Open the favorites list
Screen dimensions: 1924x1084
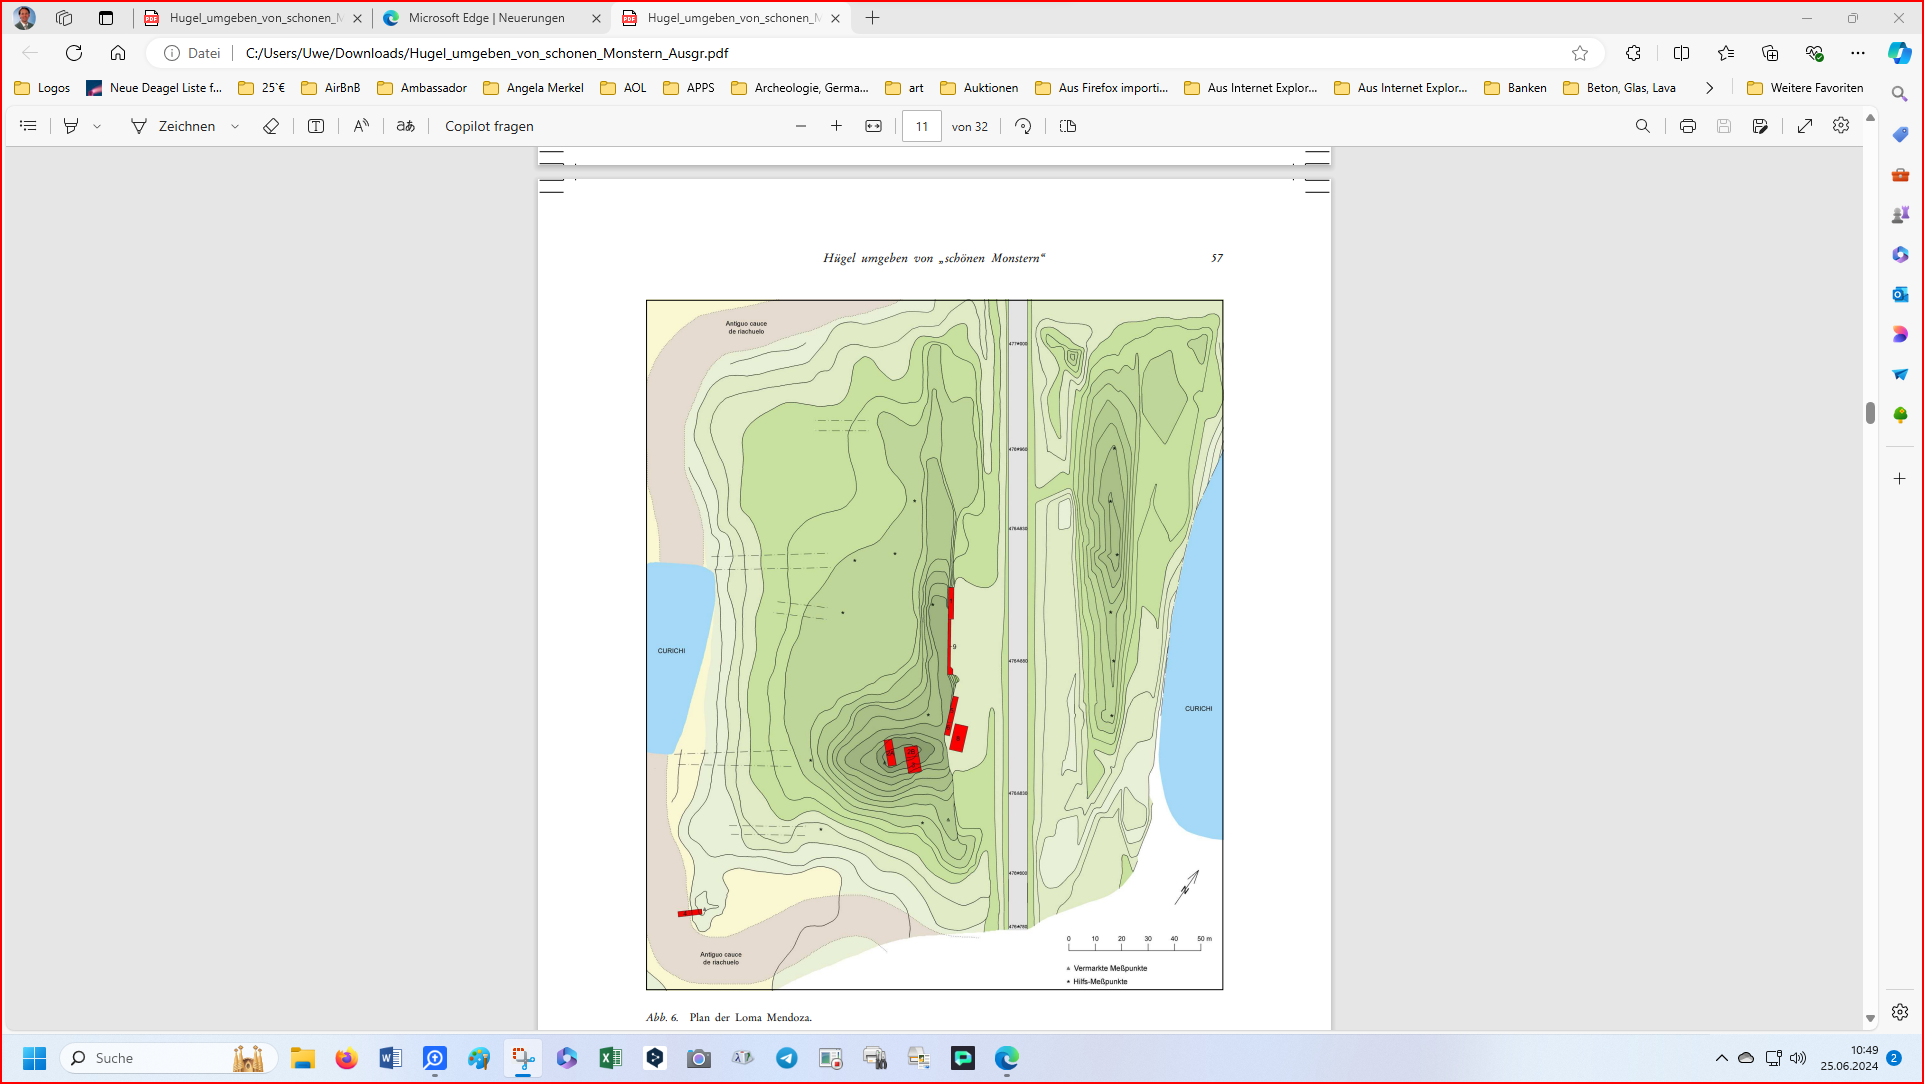click(x=1726, y=53)
